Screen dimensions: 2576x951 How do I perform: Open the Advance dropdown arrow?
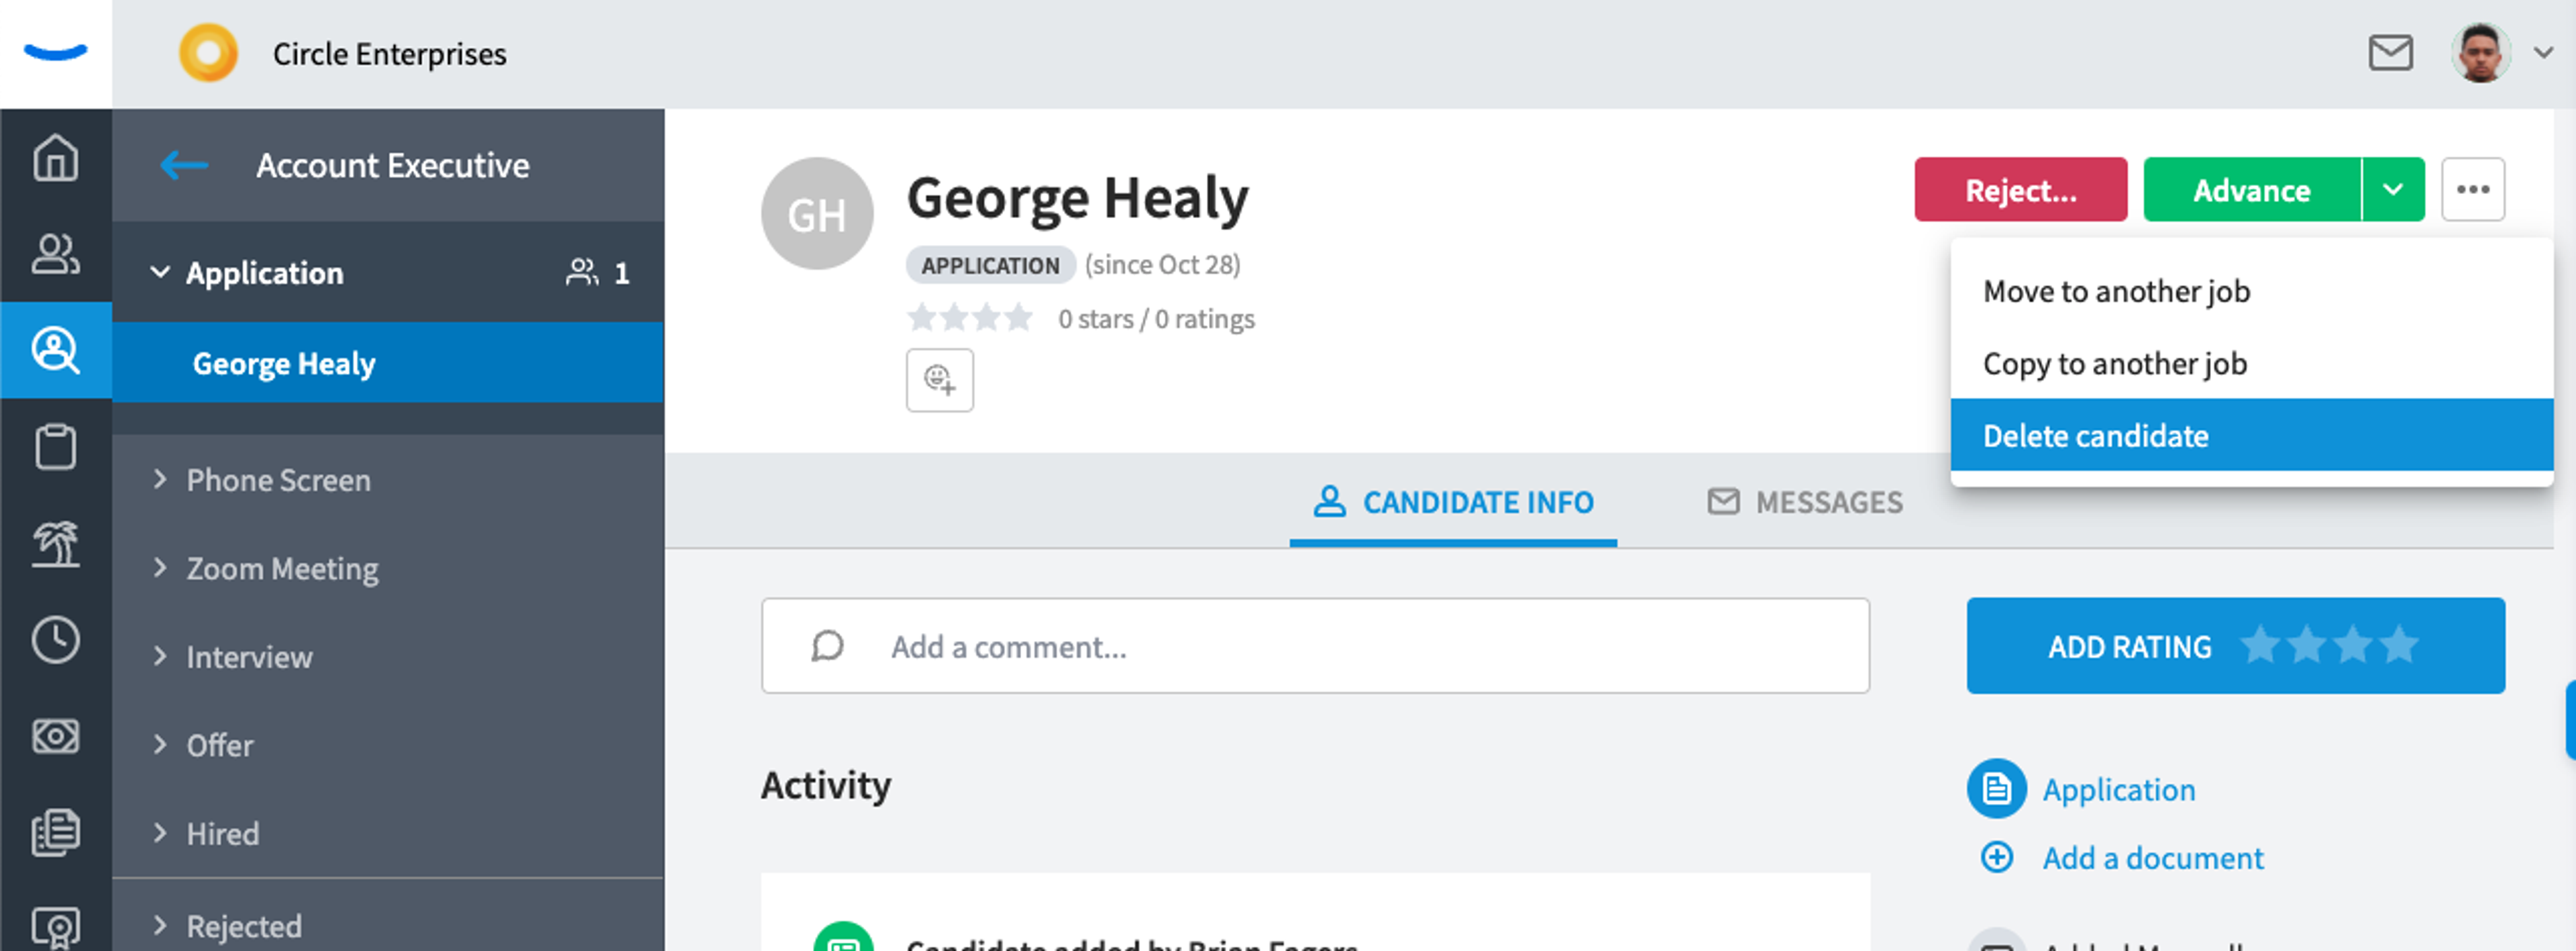point(2392,189)
